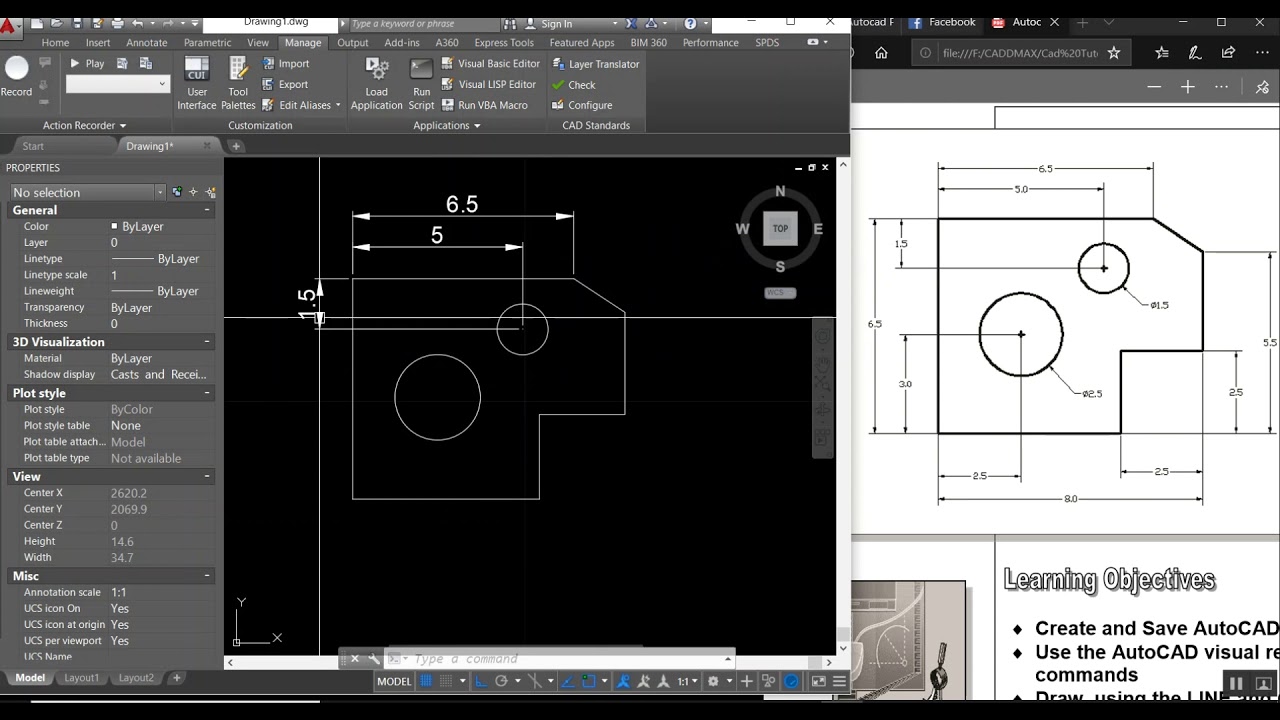Open the User Interface CUI editor

click(197, 83)
